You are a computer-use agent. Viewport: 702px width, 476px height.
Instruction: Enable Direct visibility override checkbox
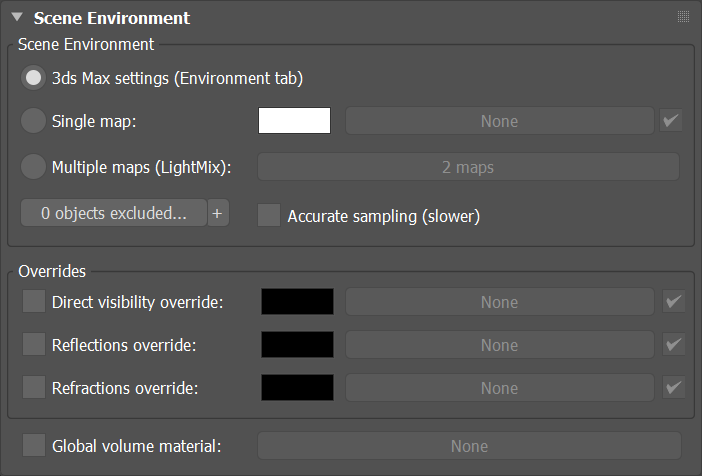(34, 301)
